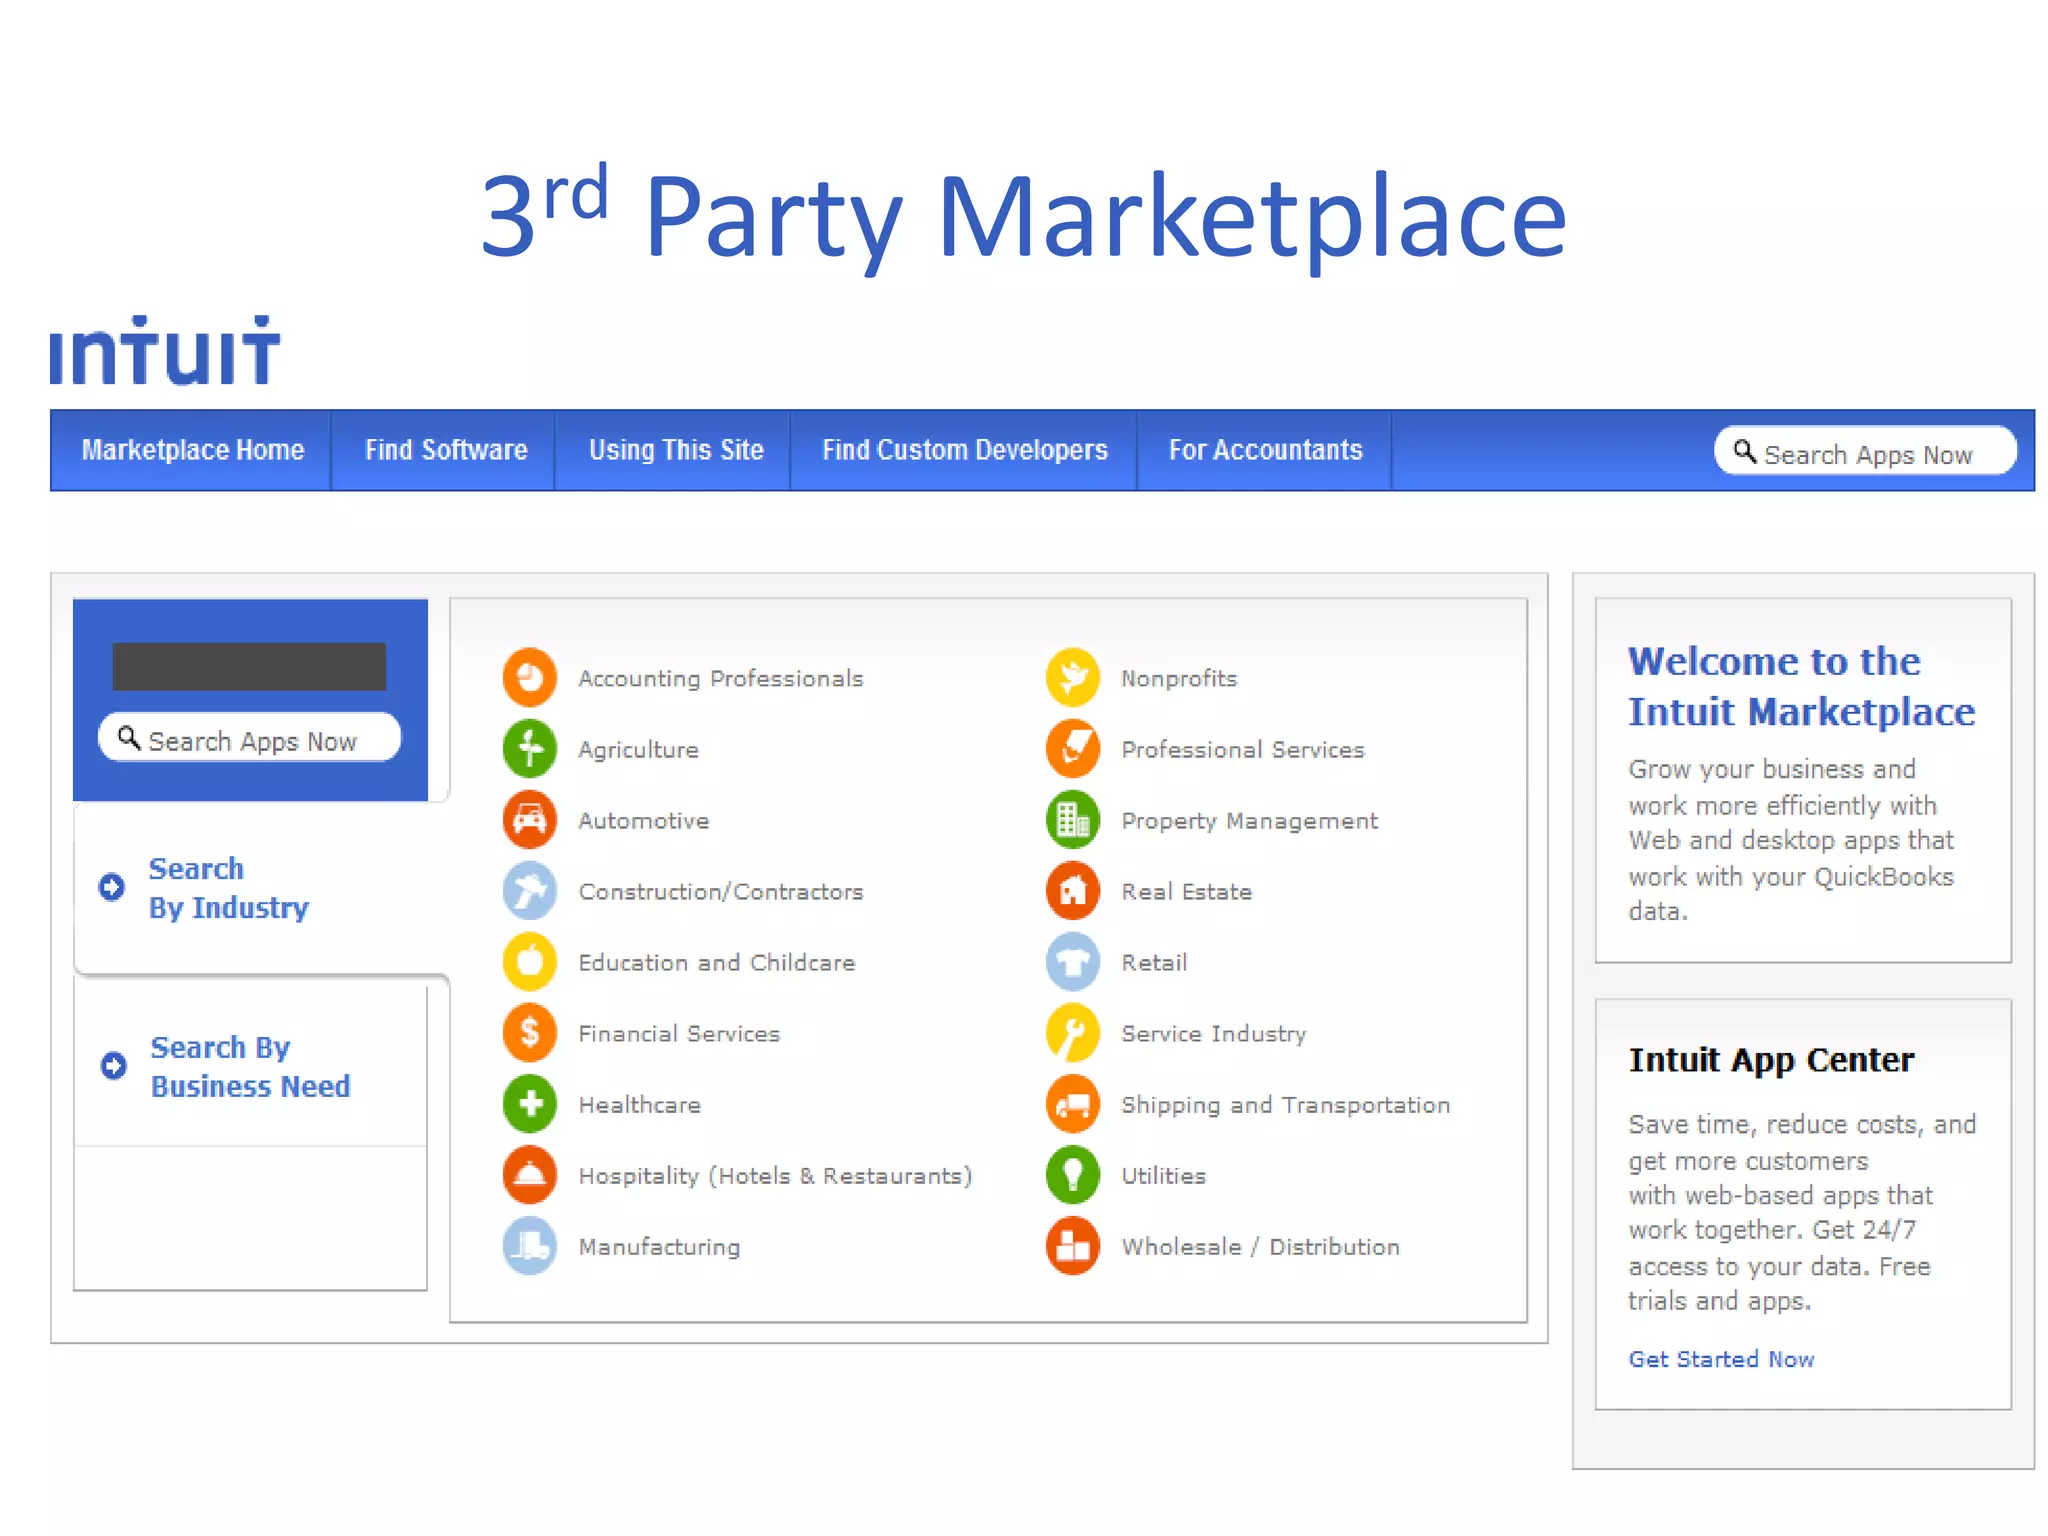Click the Hospitality serving dish icon
The width and height of the screenshot is (2048, 1536).
[x=530, y=1174]
